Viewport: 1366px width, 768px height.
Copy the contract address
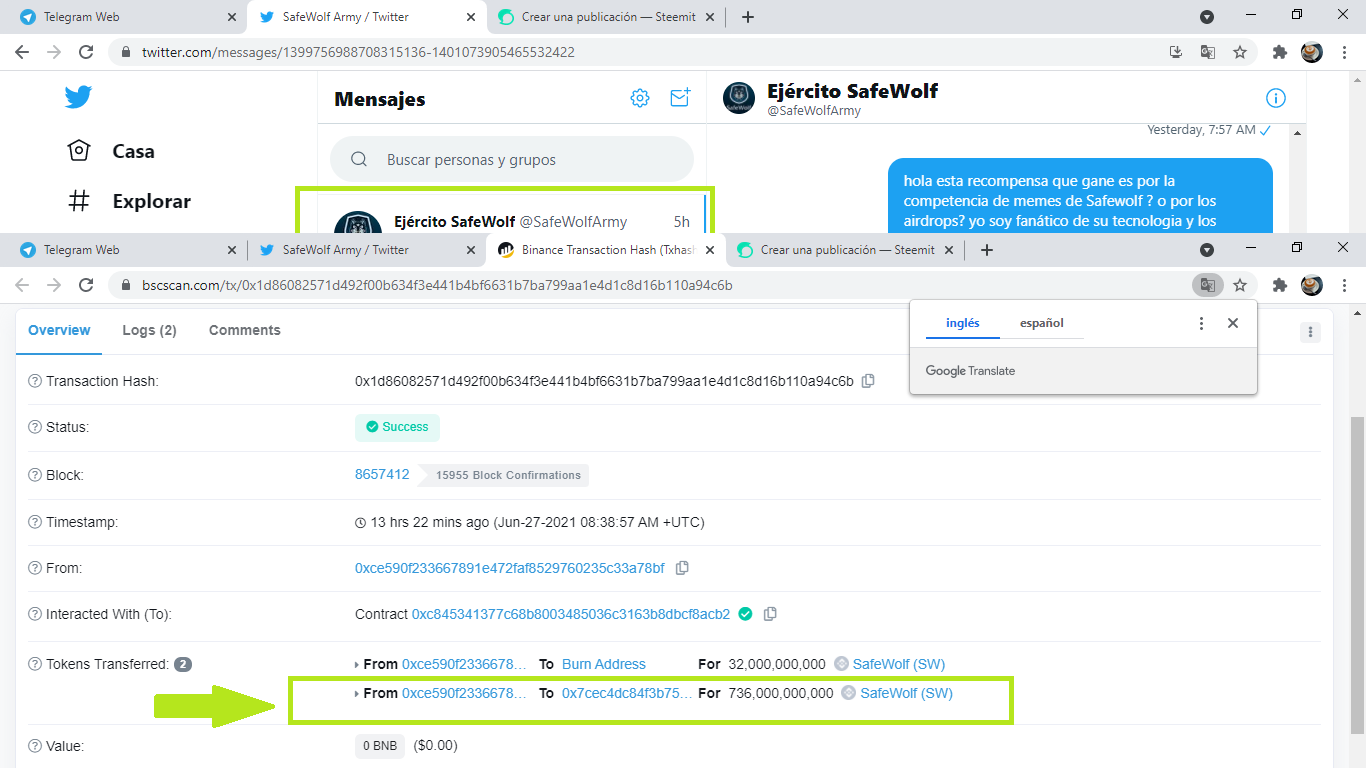(x=770, y=614)
